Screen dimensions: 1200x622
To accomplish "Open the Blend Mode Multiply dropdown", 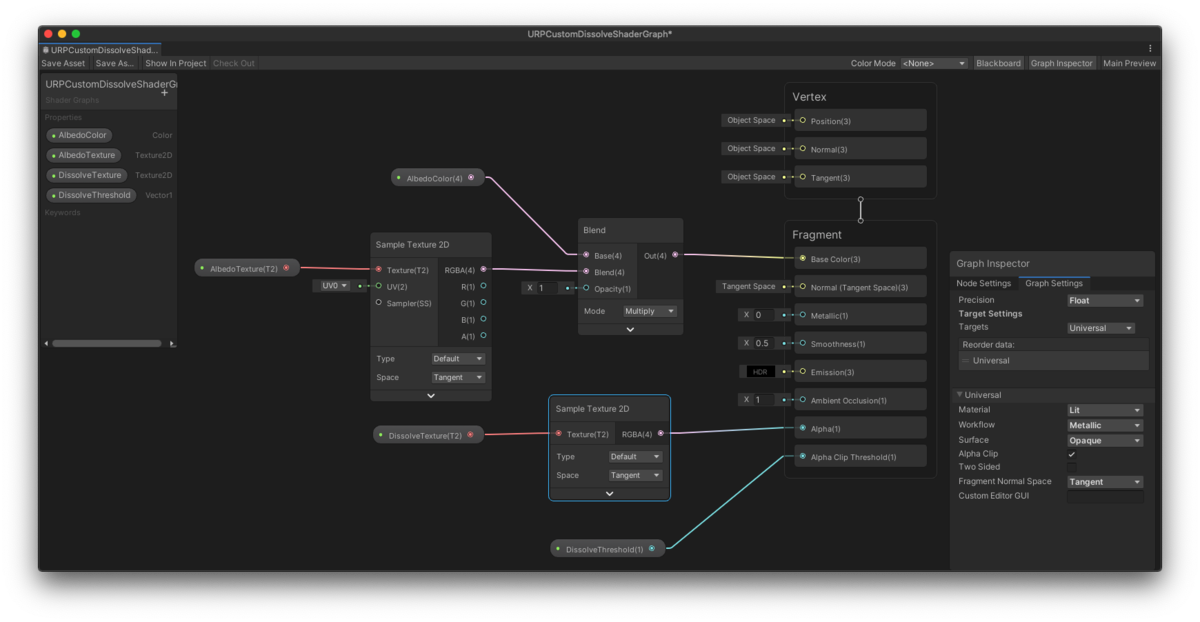I will click(x=650, y=311).
